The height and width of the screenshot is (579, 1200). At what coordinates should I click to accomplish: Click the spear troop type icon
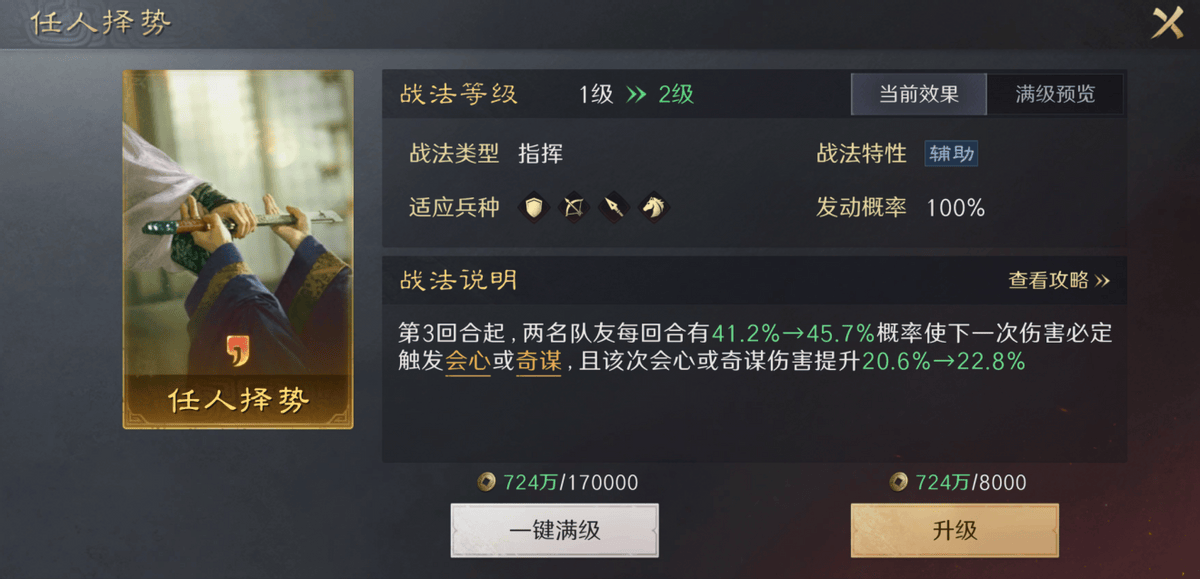pos(613,207)
